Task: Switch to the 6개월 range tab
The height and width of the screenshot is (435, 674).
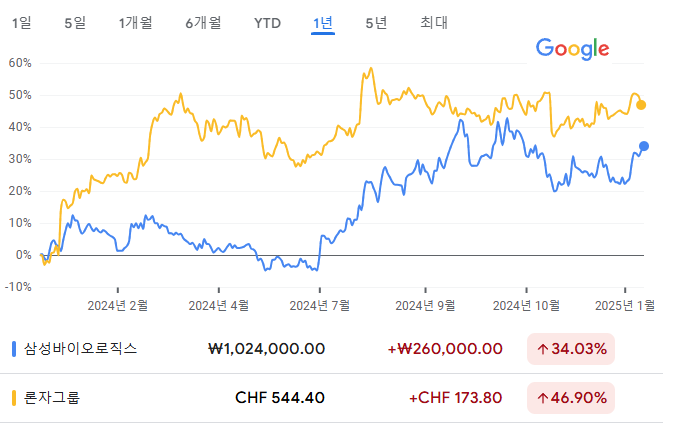Action: (x=203, y=23)
